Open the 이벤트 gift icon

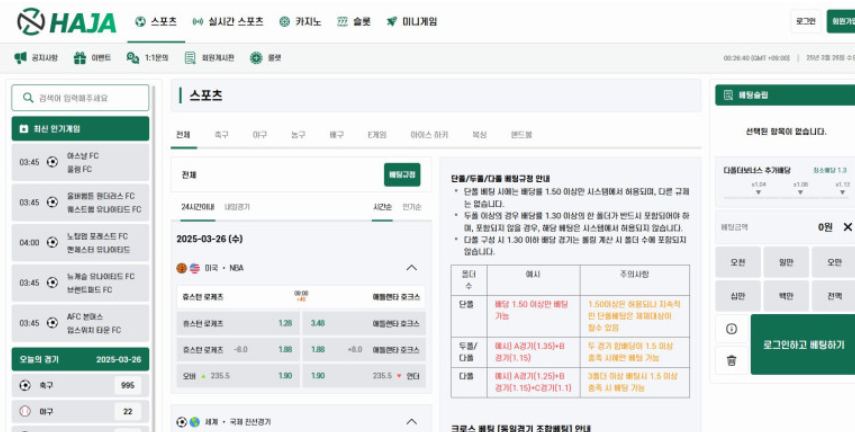[x=80, y=58]
